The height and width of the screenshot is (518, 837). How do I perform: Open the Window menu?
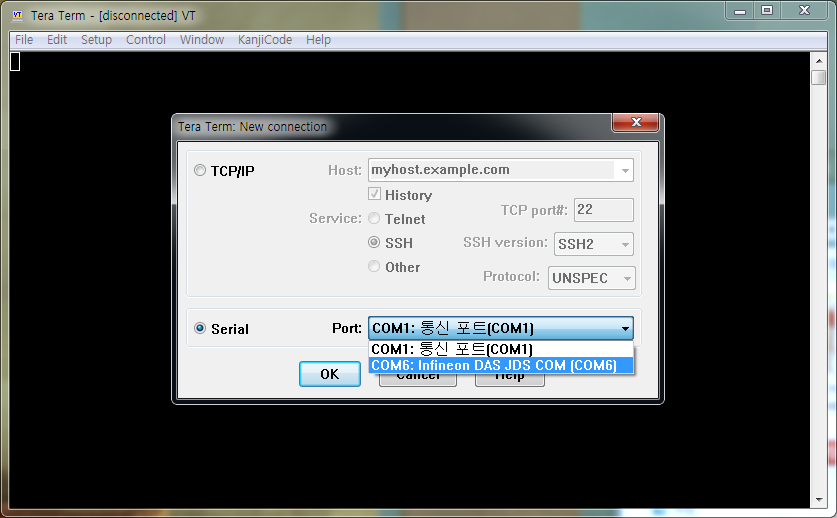[202, 40]
